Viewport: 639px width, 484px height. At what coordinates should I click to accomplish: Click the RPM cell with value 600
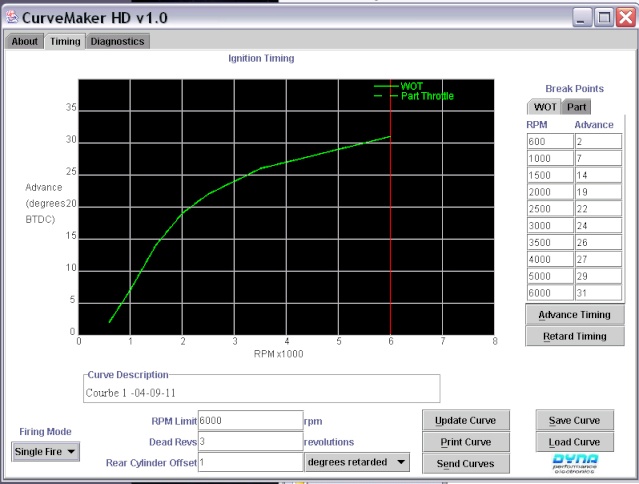(x=550, y=141)
